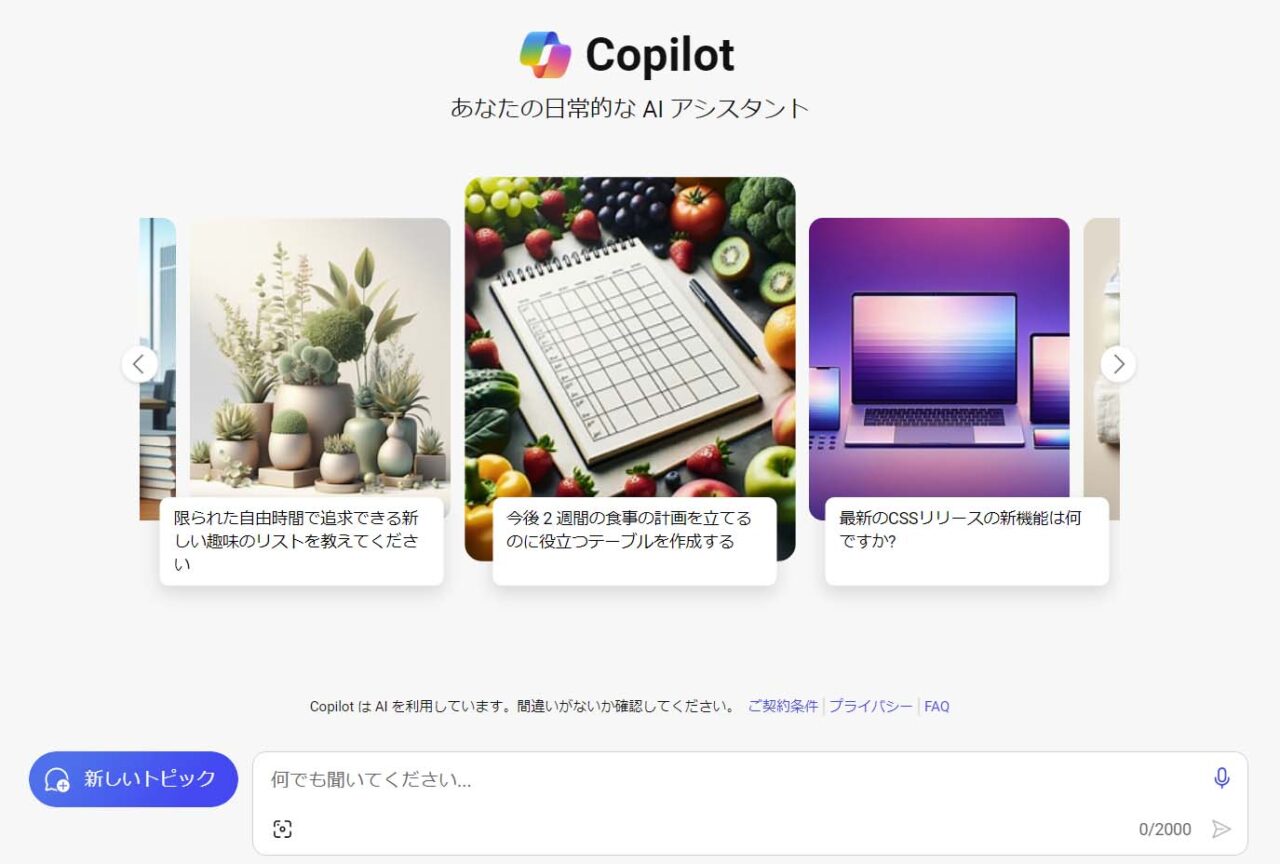Image resolution: width=1280 pixels, height=864 pixels.
Task: Click the partially visible left carousel card
Action: coord(157,300)
